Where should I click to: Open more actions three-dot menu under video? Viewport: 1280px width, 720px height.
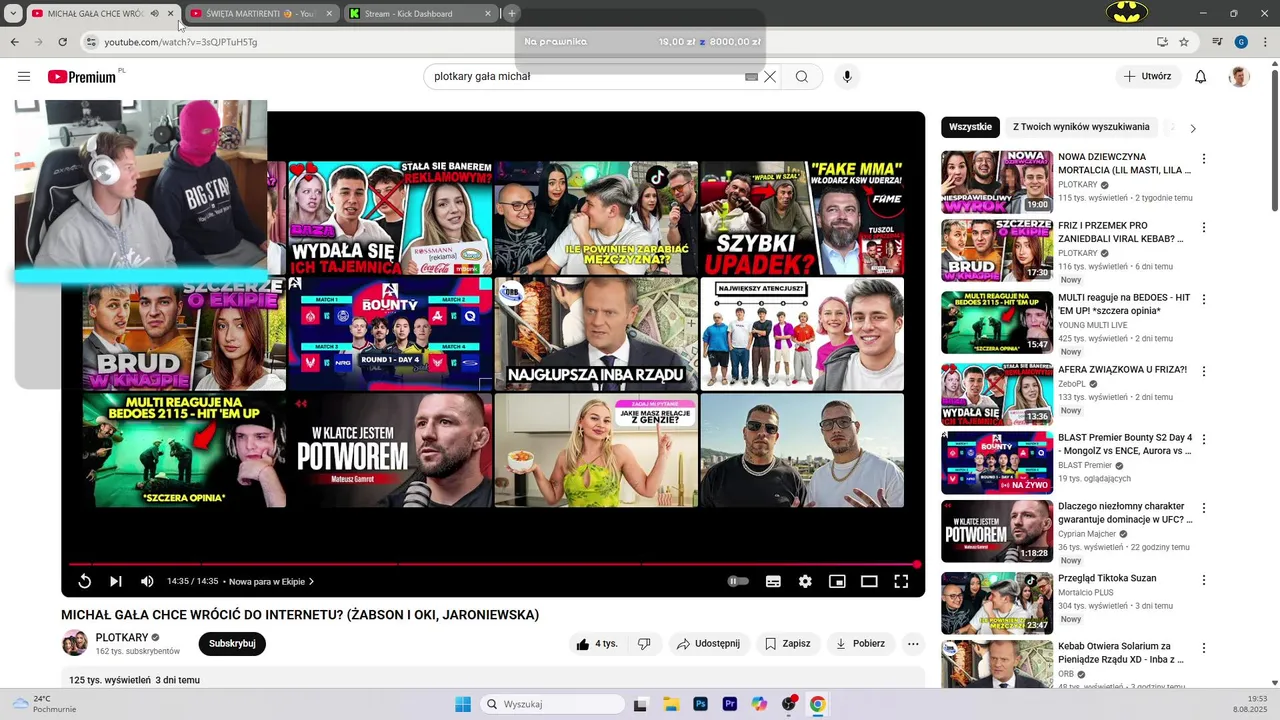coord(913,644)
